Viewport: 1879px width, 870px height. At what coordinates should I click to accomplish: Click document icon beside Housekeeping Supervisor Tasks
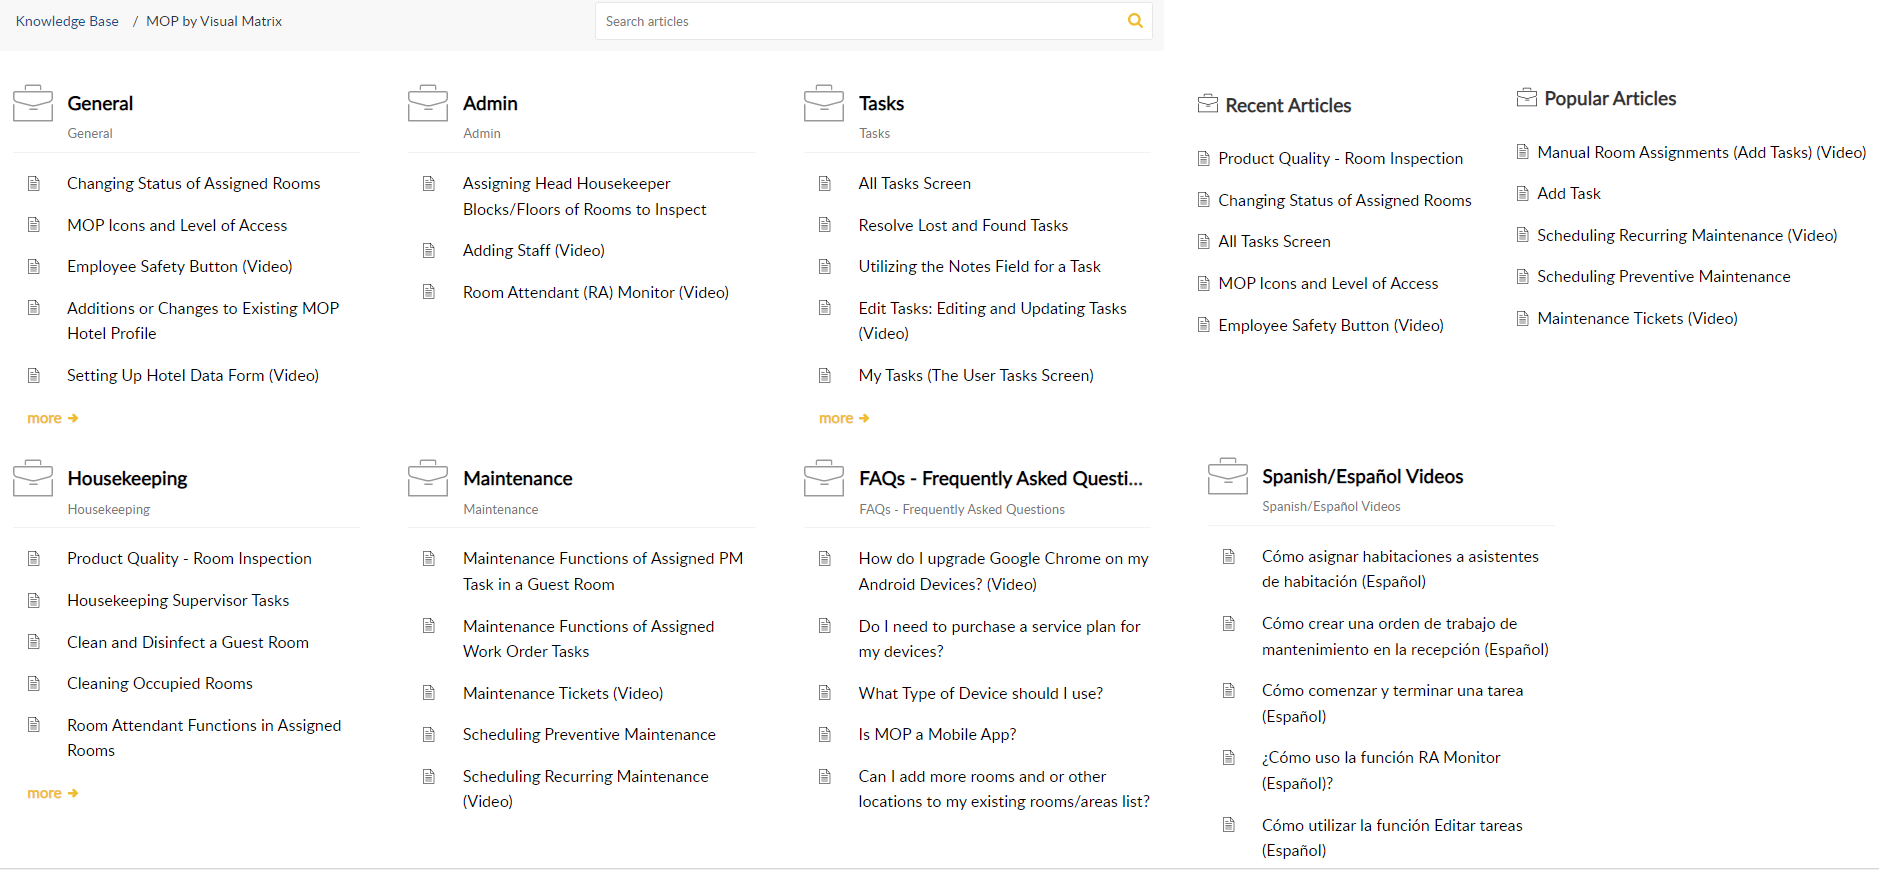pyautogui.click(x=34, y=600)
